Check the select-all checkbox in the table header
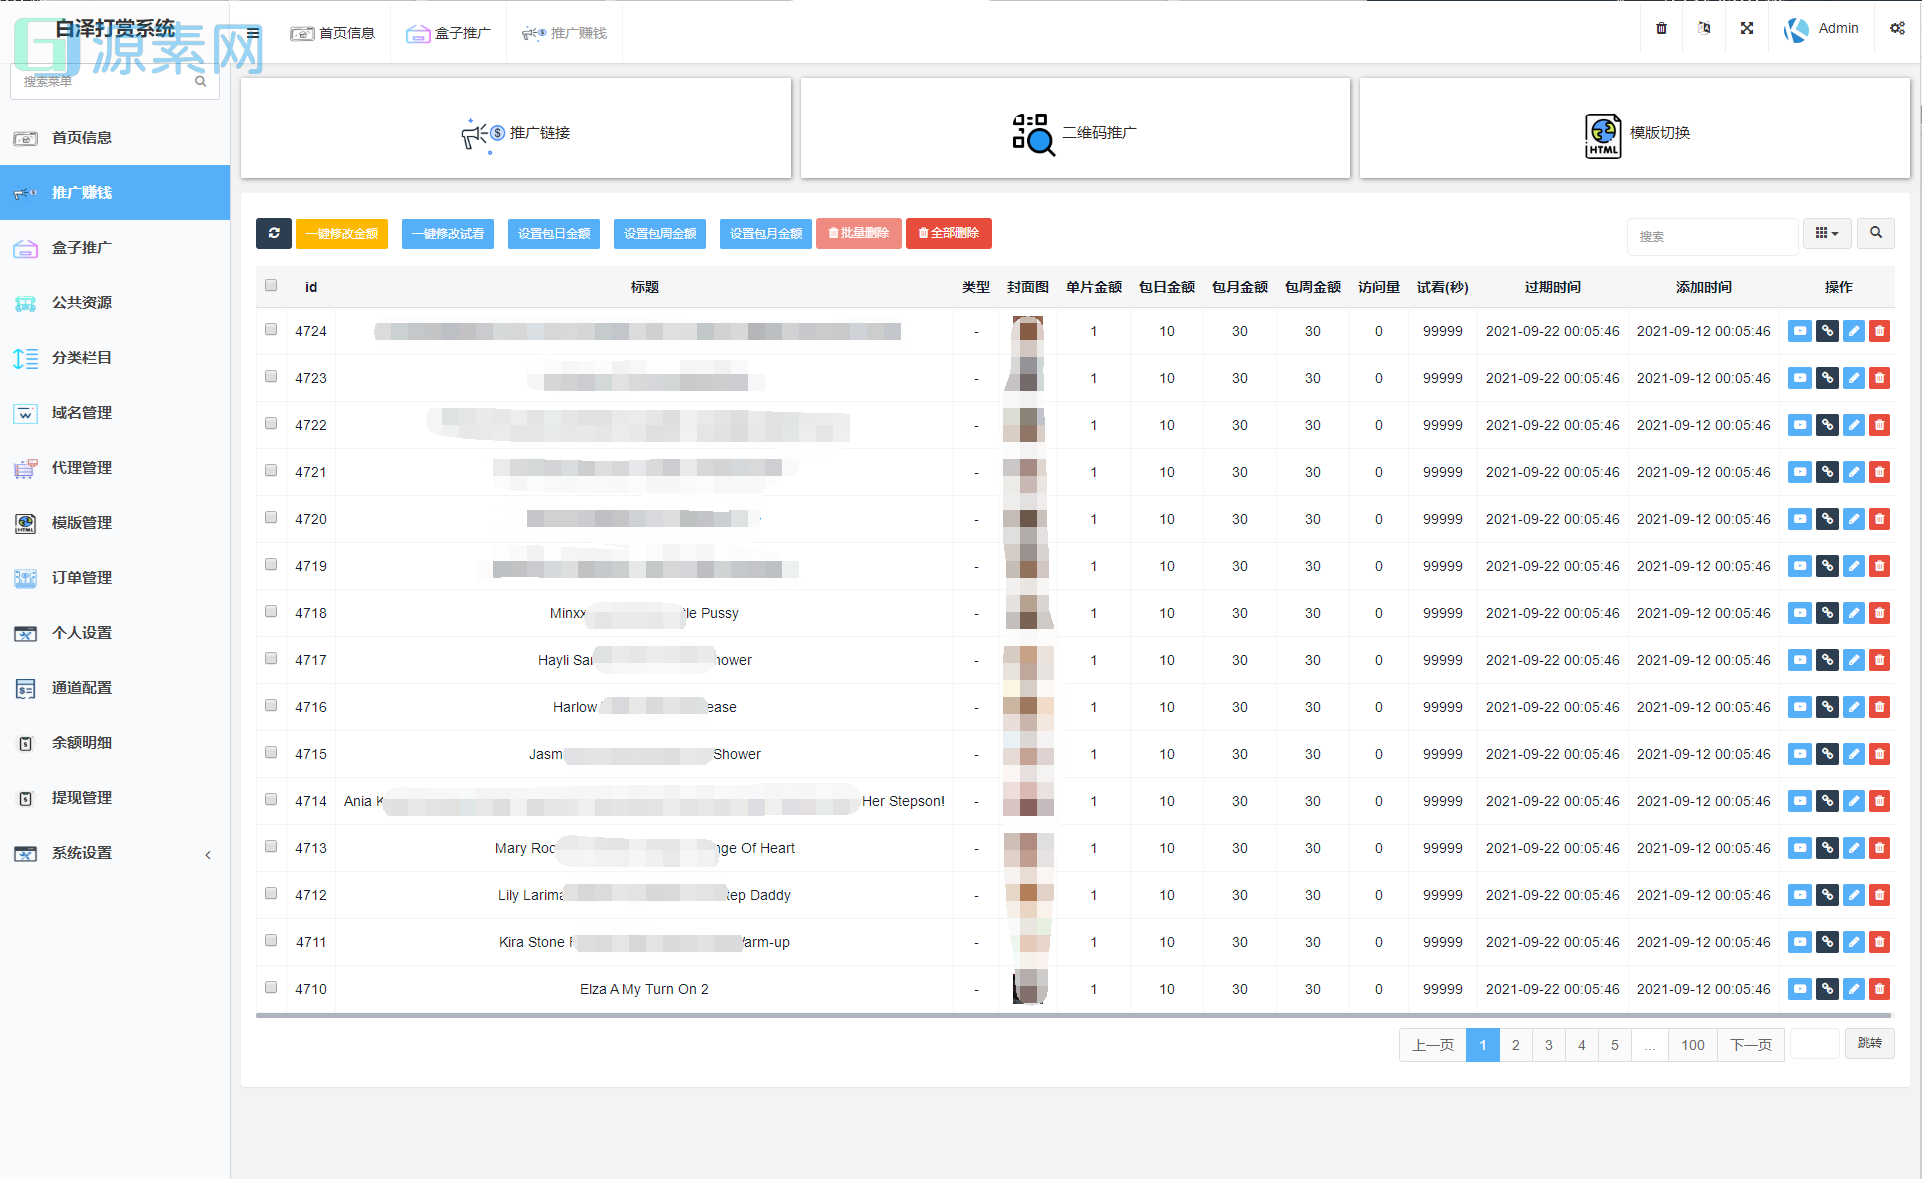This screenshot has height=1179, width=1922. [271, 286]
